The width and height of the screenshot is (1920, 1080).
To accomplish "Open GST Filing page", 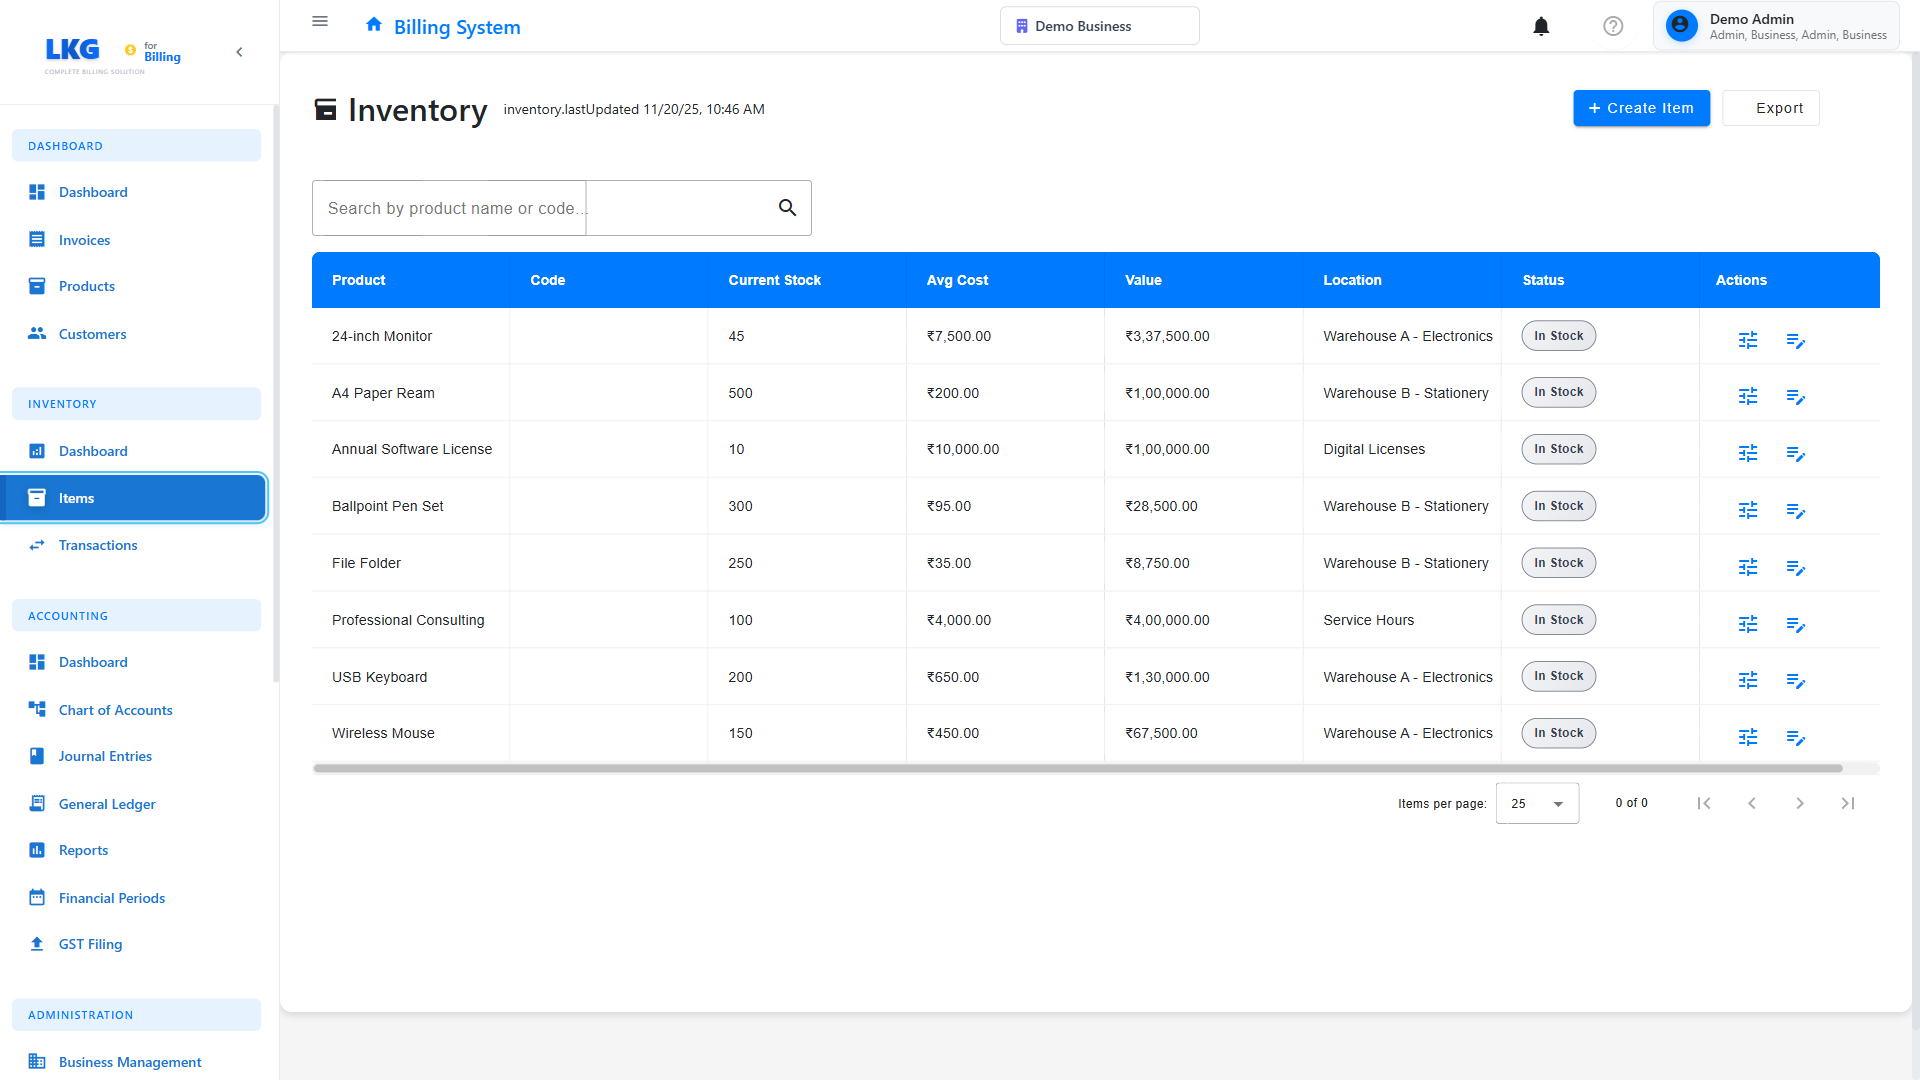I will (x=90, y=944).
